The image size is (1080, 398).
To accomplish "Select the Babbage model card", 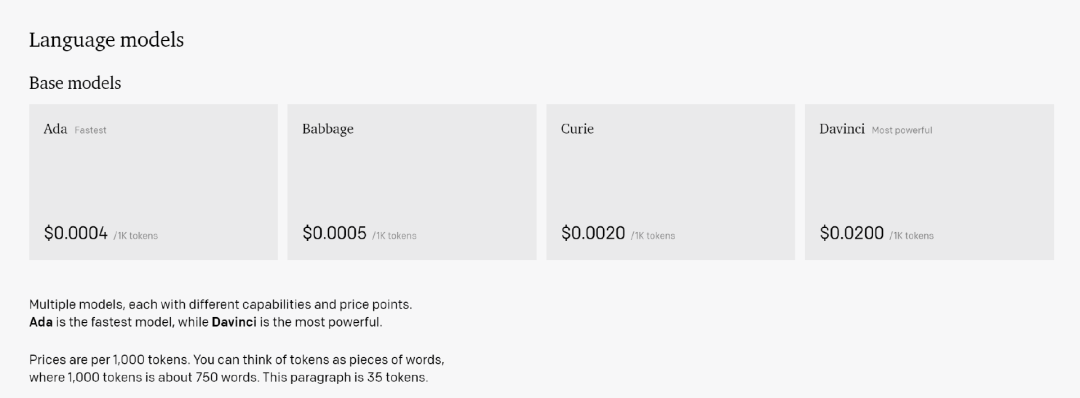I will [x=412, y=182].
